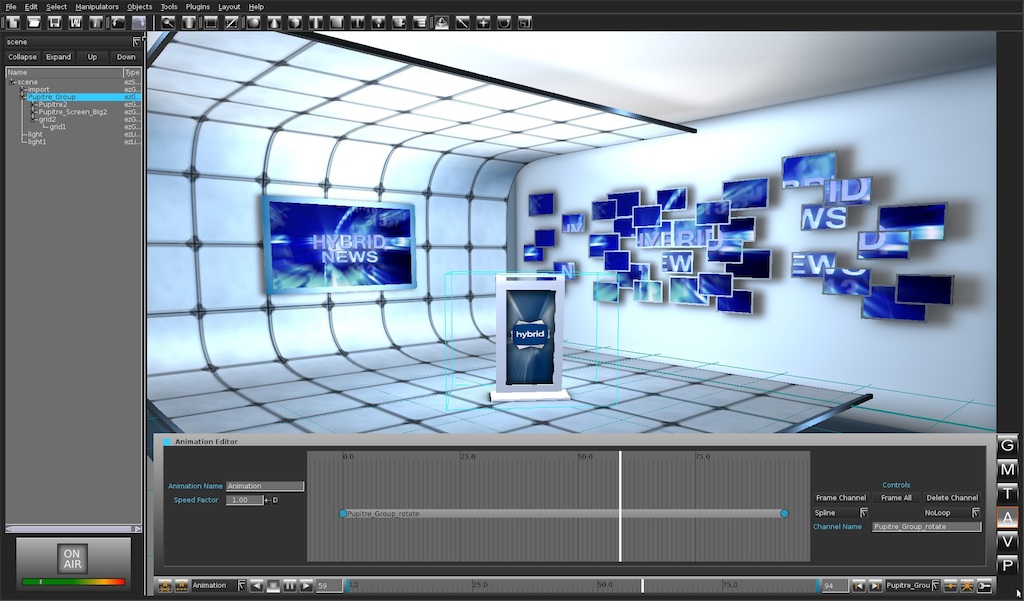Click the Undo arrow icon
Viewport: 1024px width, 601px height.
(x=118, y=23)
